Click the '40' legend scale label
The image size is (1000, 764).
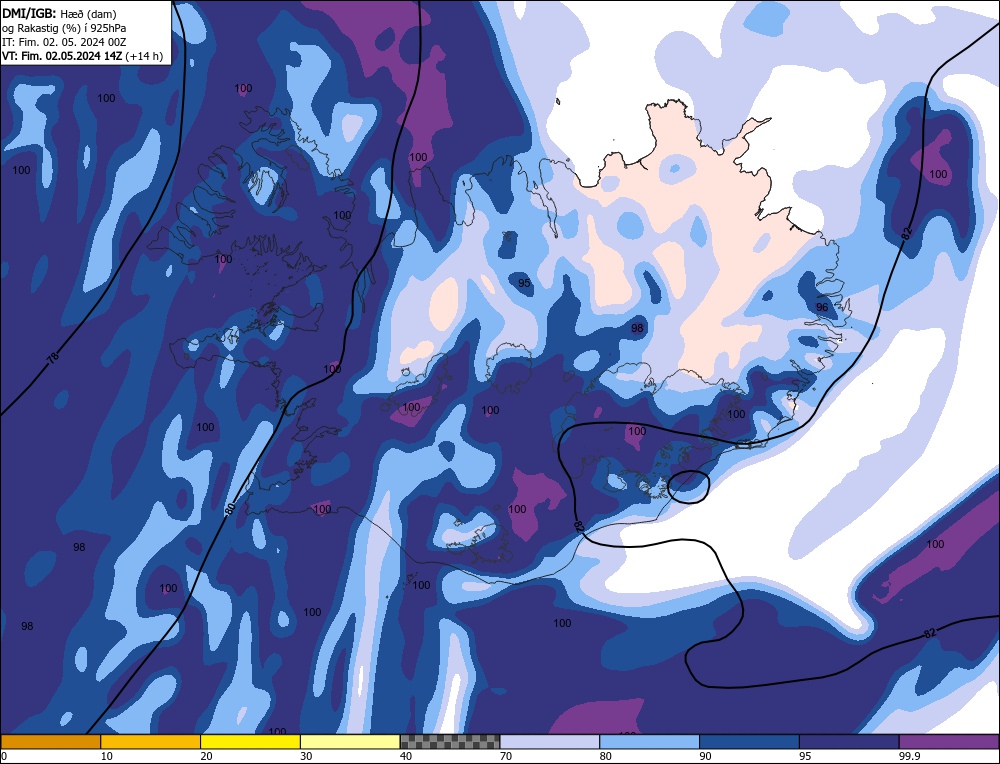pos(406,756)
